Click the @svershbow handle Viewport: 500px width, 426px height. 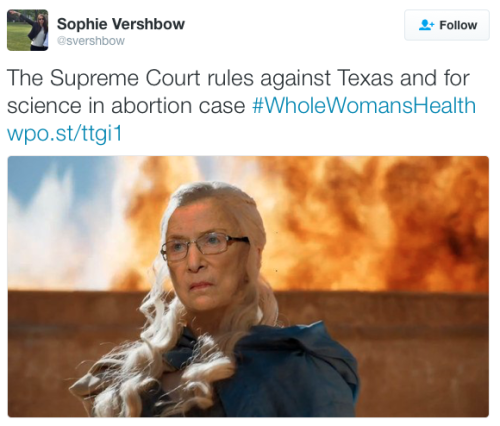point(91,41)
